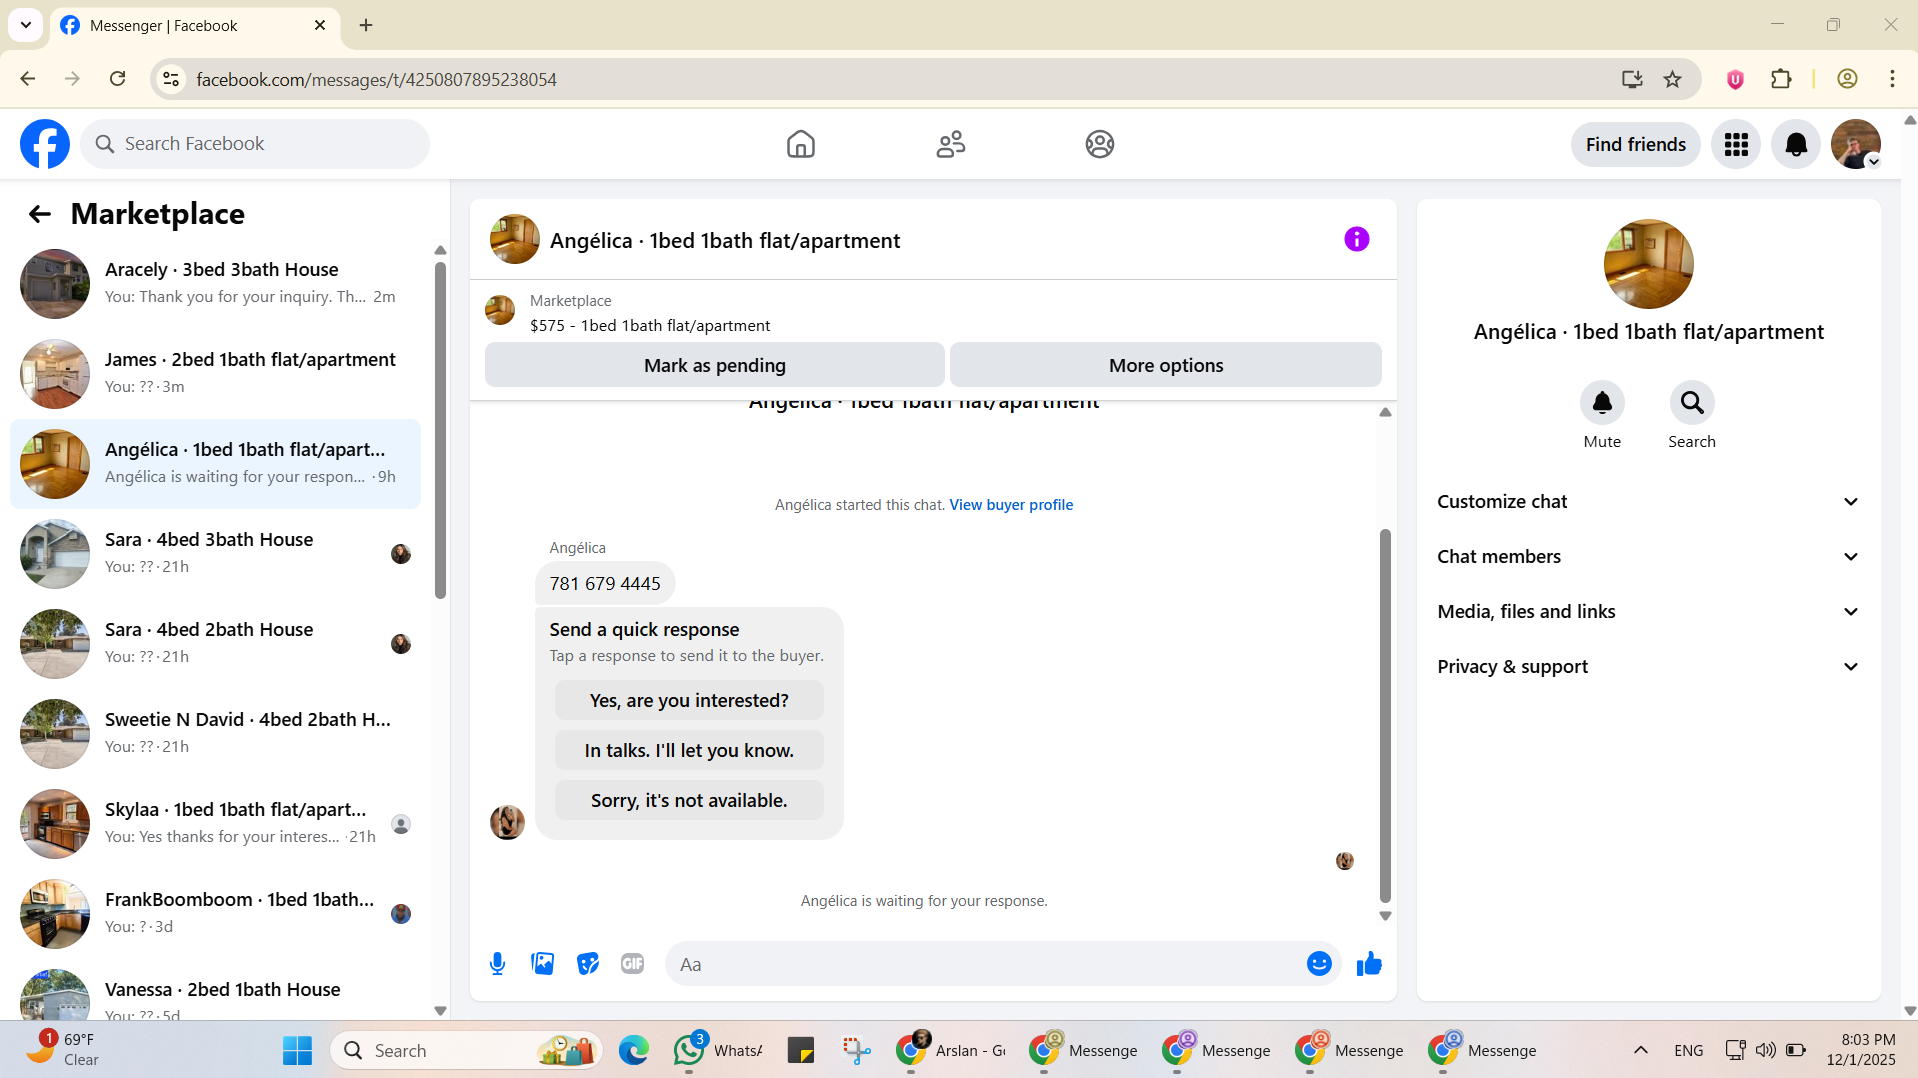
Task: Show hidden system tray icons
Action: pyautogui.click(x=1640, y=1051)
